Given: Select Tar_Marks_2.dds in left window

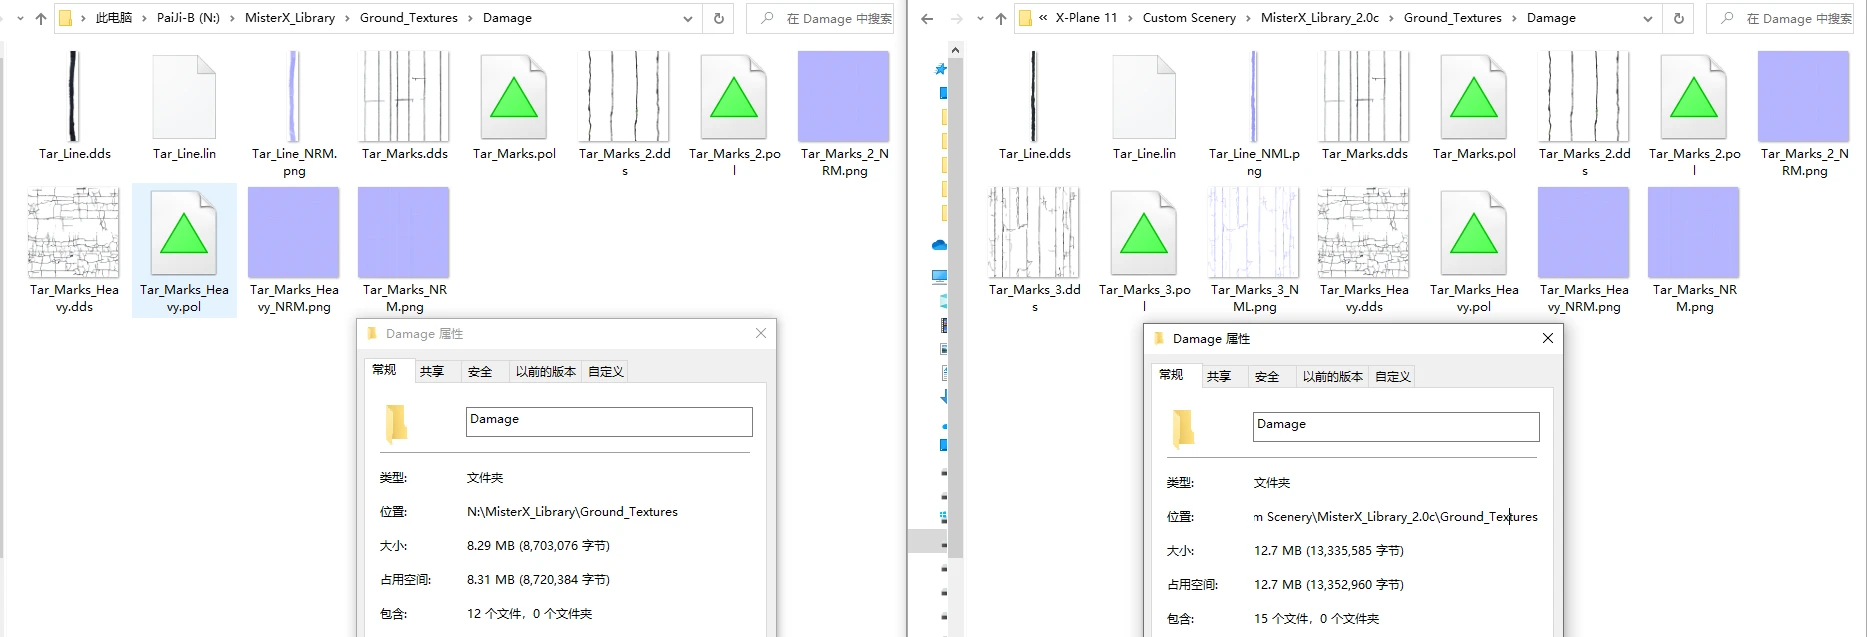Looking at the screenshot, I should tap(624, 114).
